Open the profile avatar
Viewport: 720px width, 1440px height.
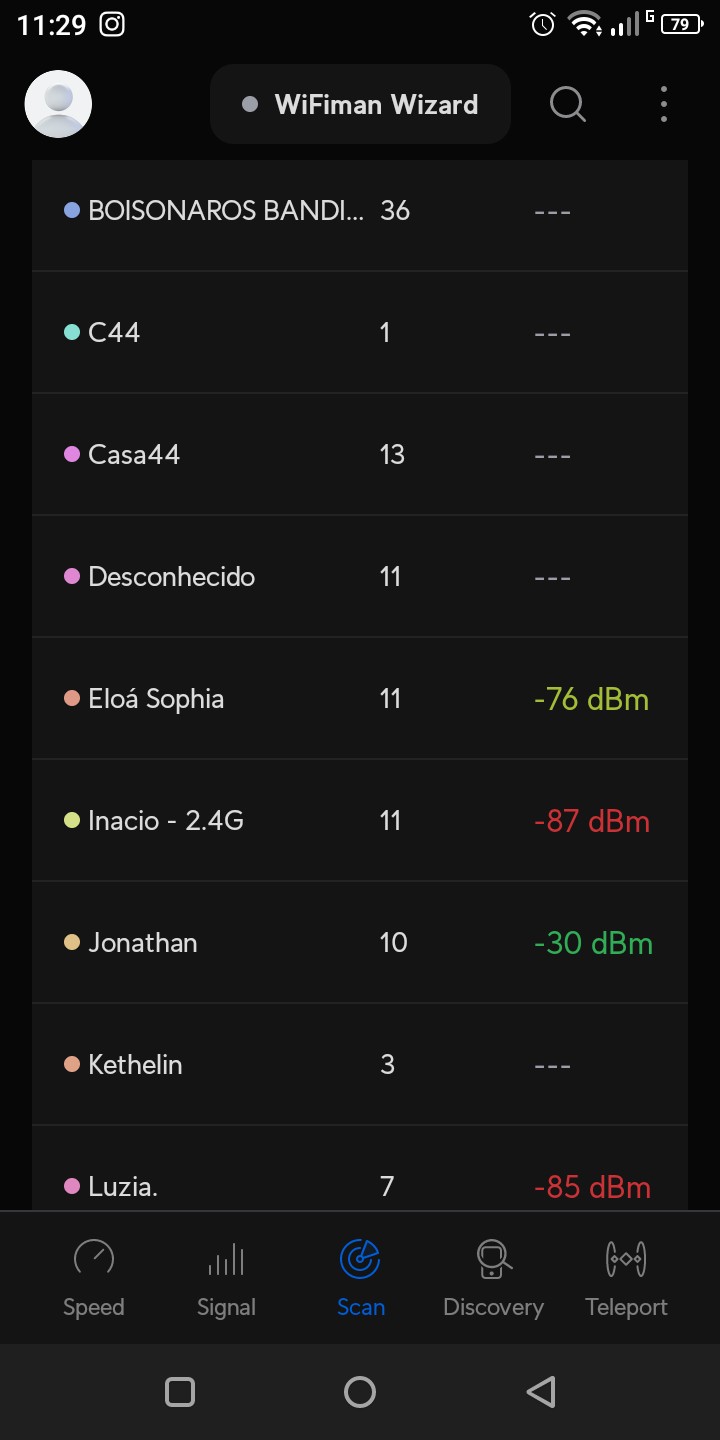(x=58, y=104)
